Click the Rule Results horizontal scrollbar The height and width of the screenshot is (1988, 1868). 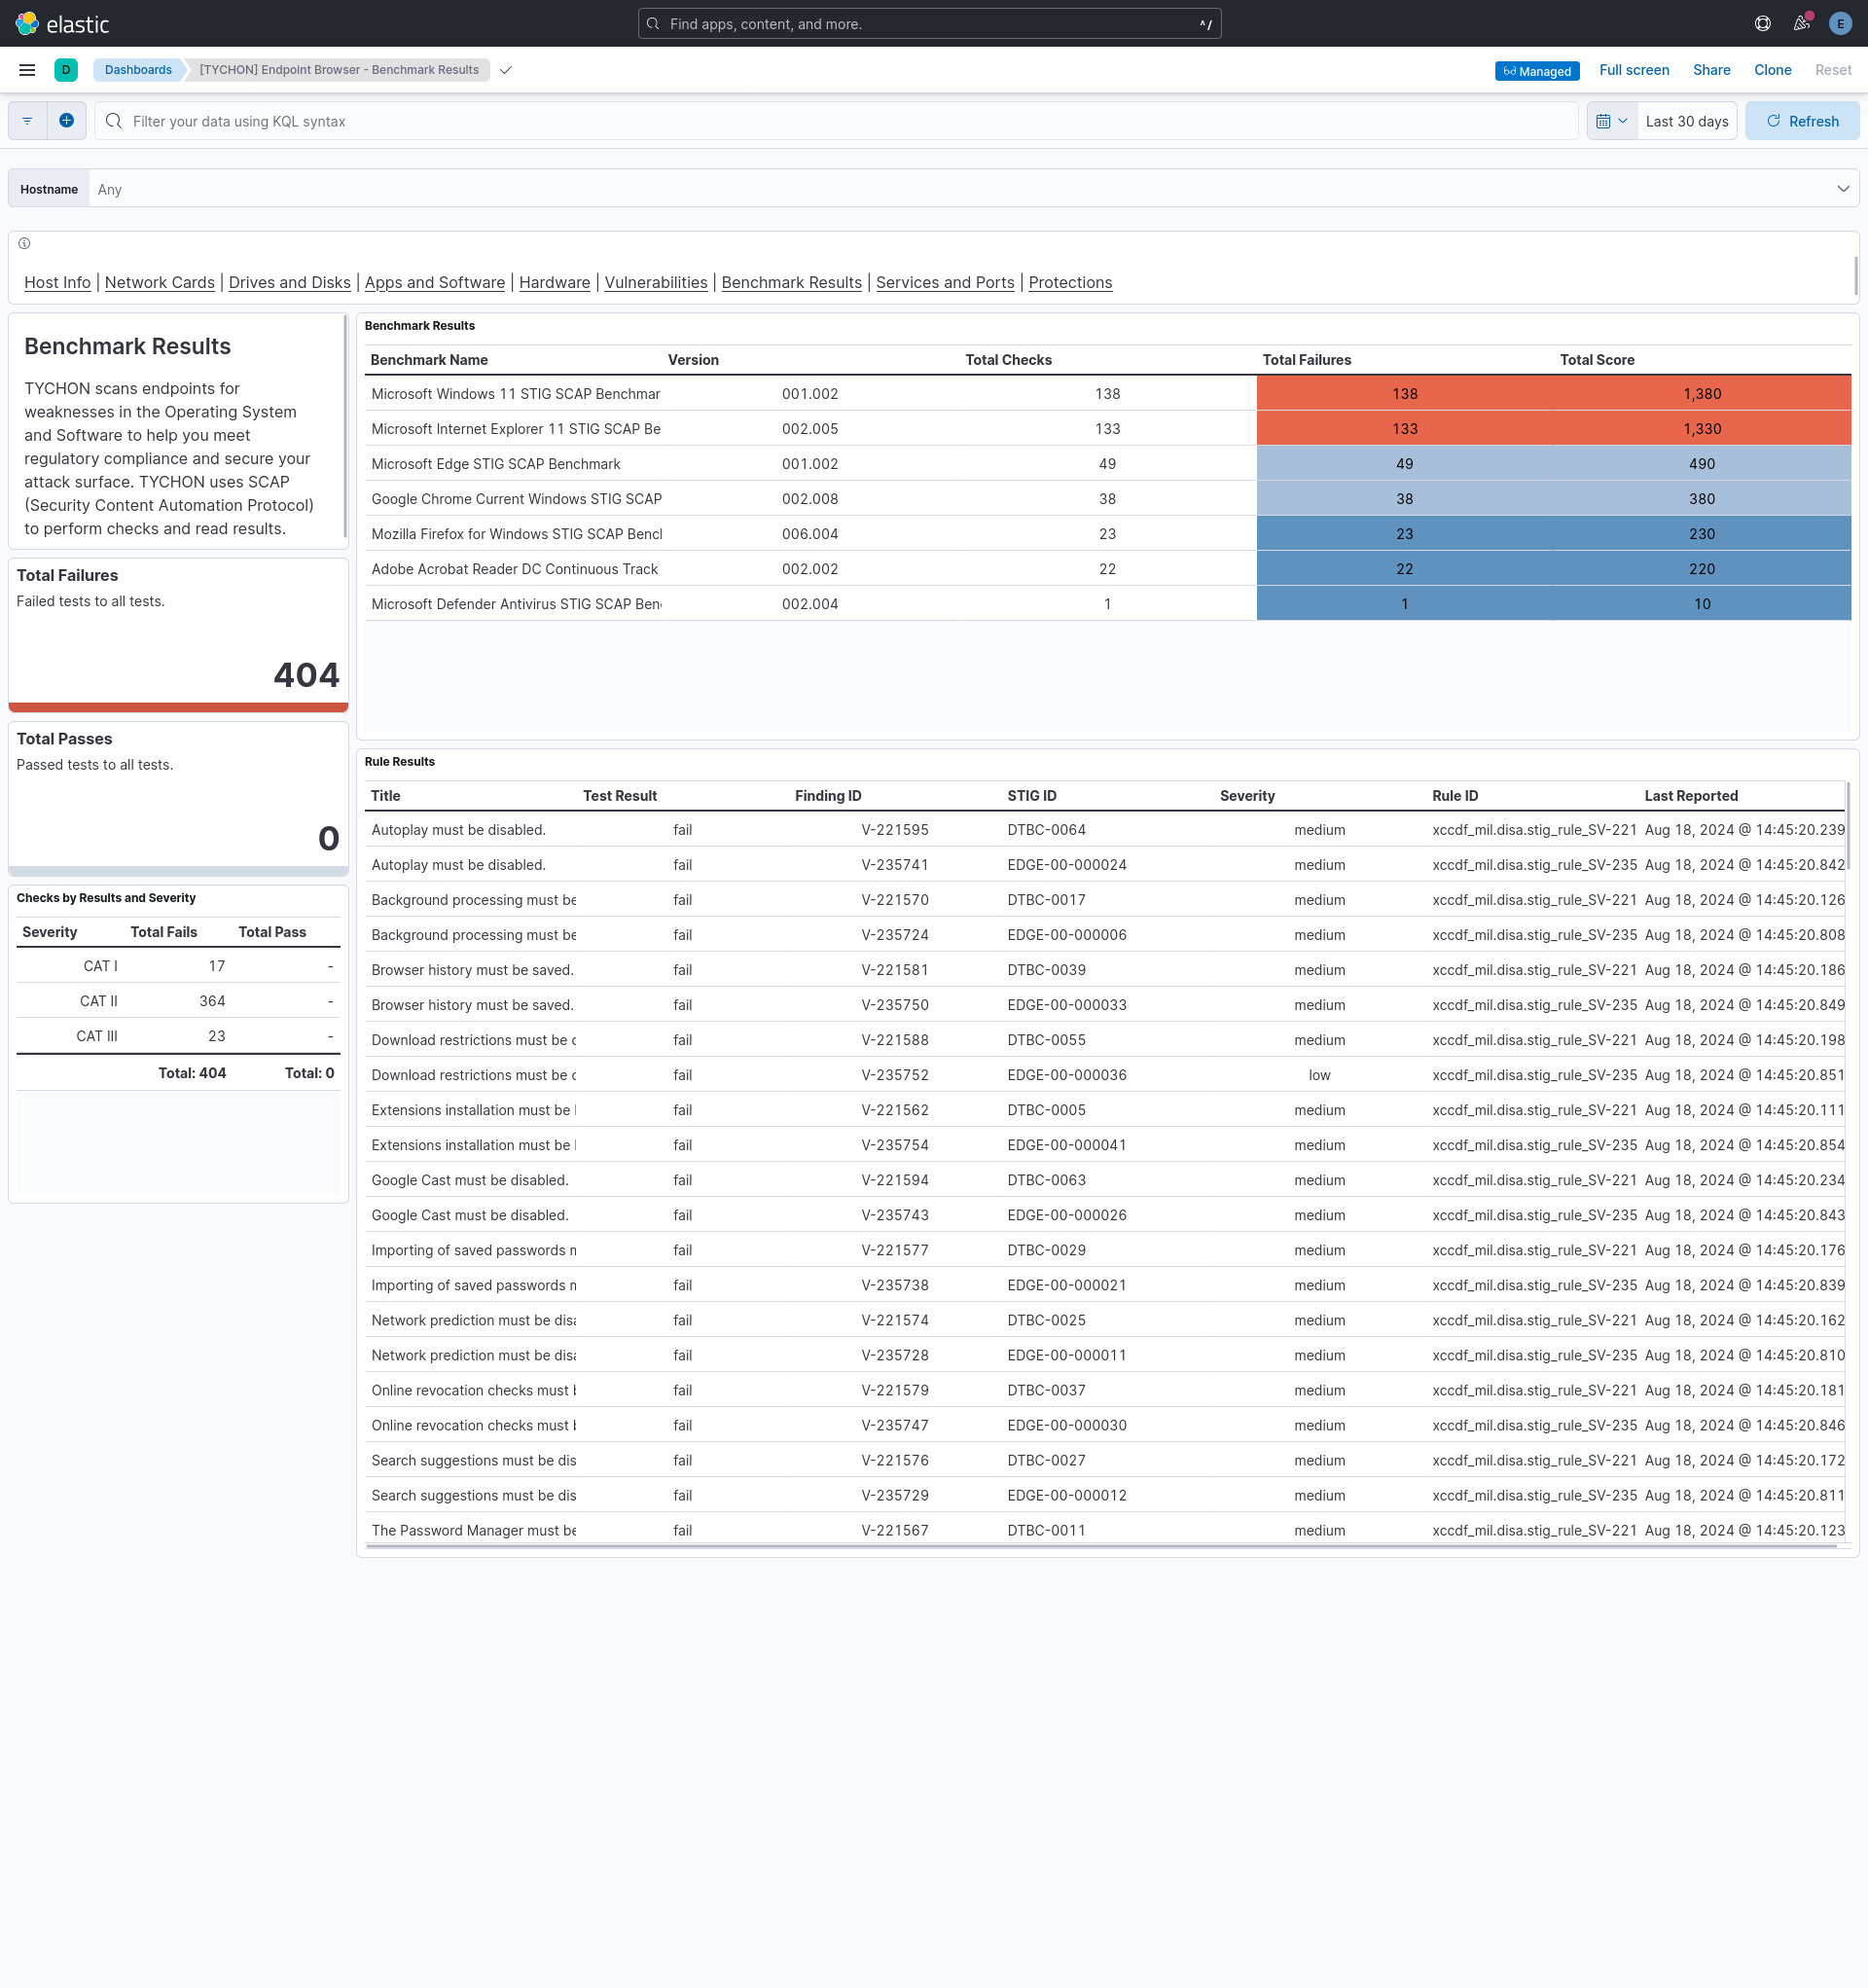point(1101,1546)
